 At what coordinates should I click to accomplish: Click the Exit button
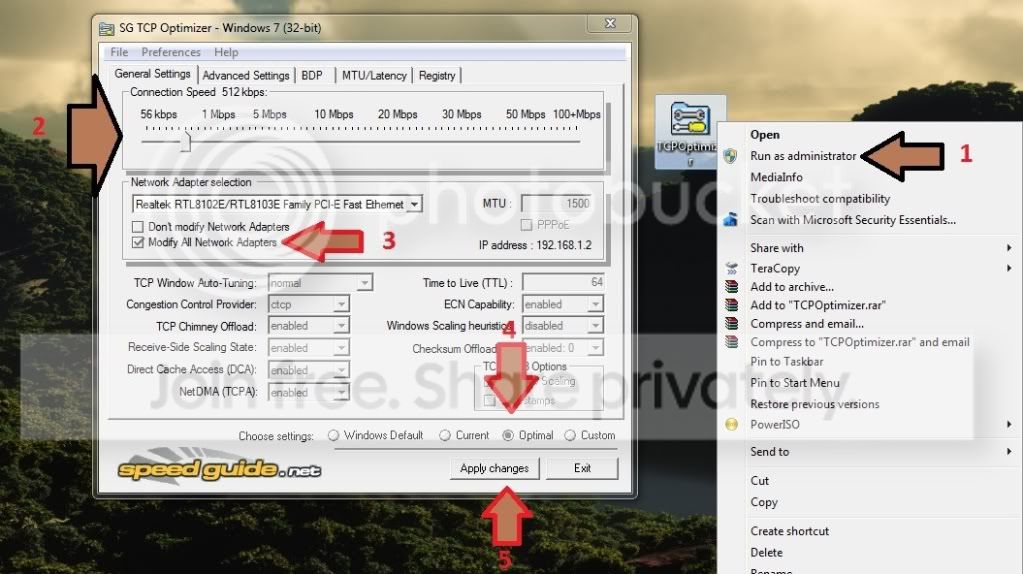[x=582, y=468]
